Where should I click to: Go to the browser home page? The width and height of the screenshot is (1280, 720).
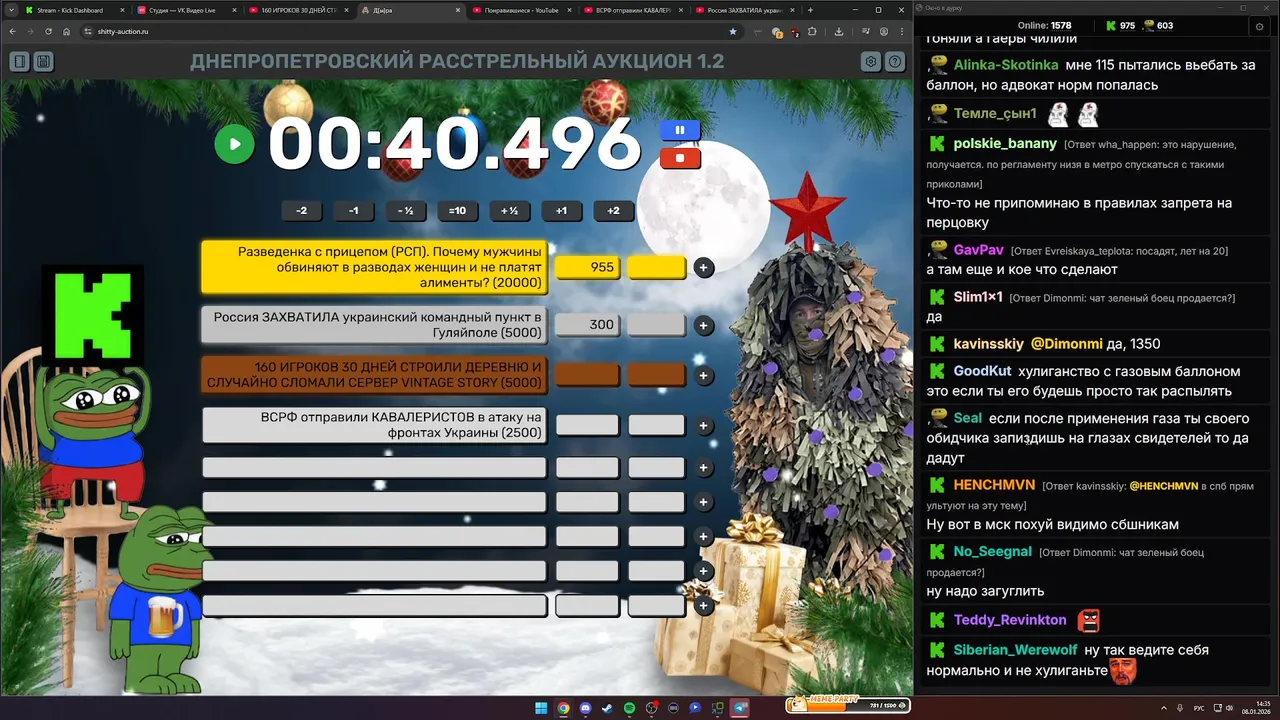point(66,31)
